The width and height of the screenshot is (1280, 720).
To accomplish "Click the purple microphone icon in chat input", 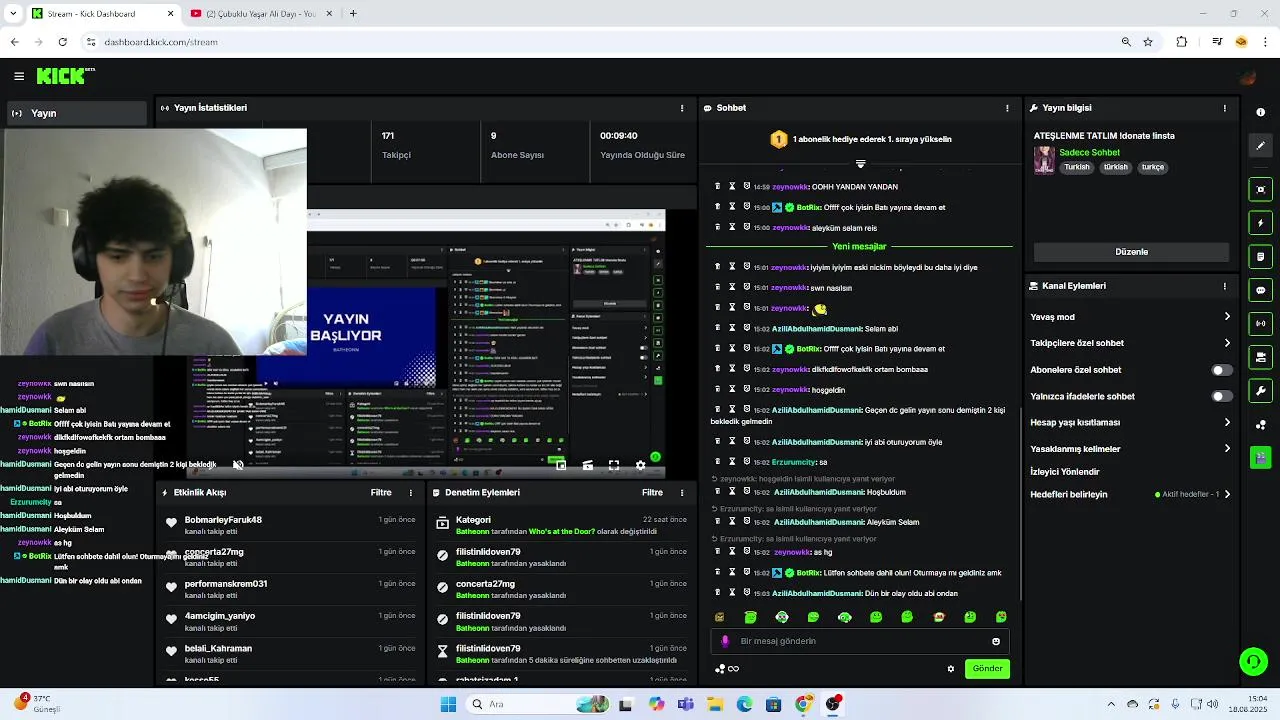I will [x=725, y=641].
